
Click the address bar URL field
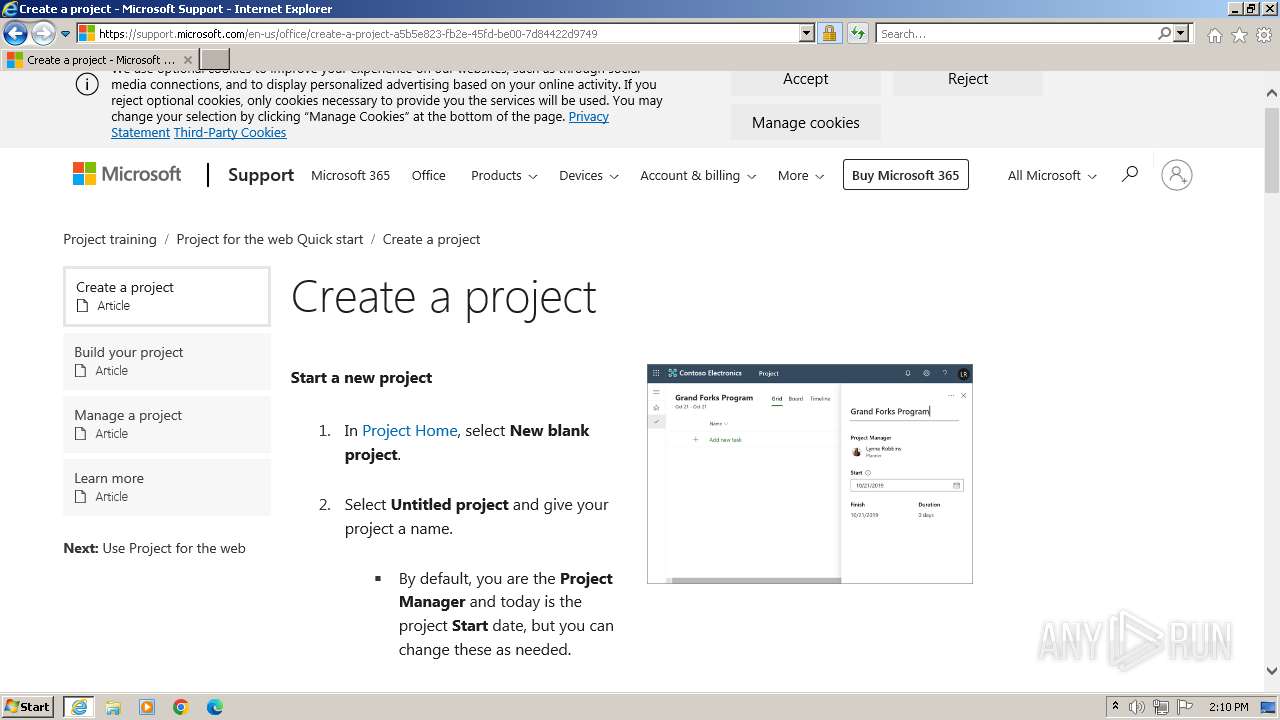tap(445, 33)
